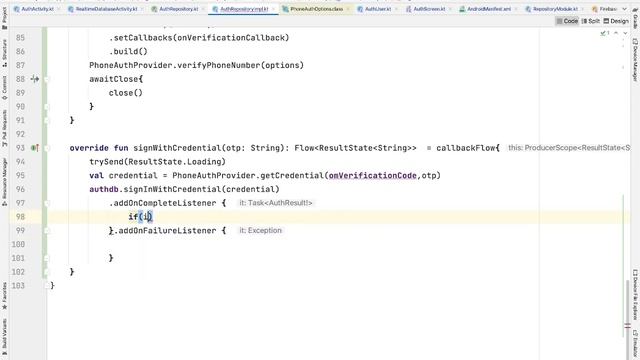Switch to the AuthActivity.kt tab
The height and width of the screenshot is (360, 640).
(37, 9)
